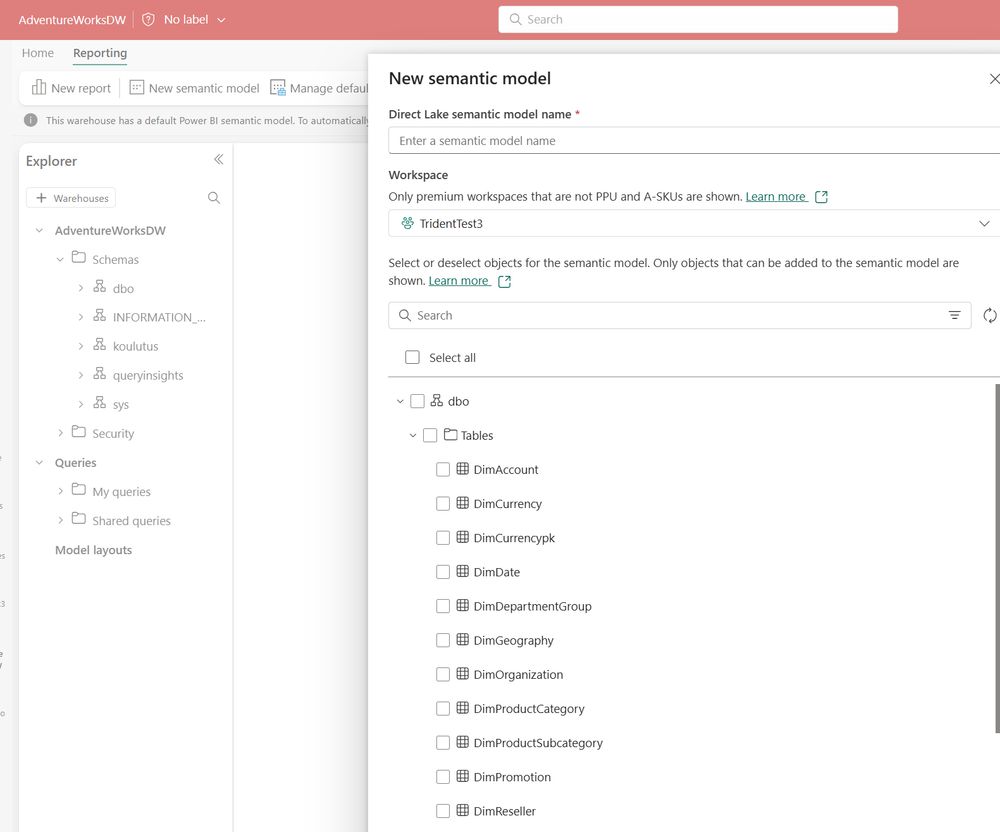Click the Manage default model icon
The width and height of the screenshot is (1000, 832).
click(x=277, y=87)
